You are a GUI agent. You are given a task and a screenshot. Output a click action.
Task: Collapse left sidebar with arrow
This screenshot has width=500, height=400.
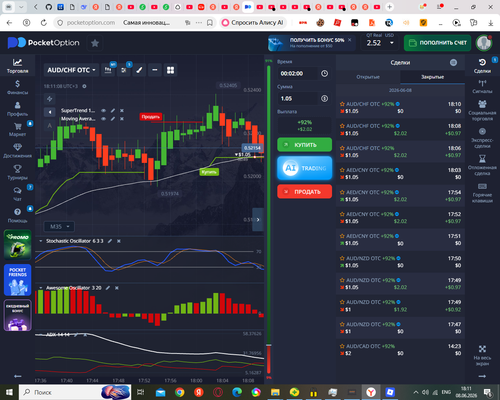[x=17, y=376]
